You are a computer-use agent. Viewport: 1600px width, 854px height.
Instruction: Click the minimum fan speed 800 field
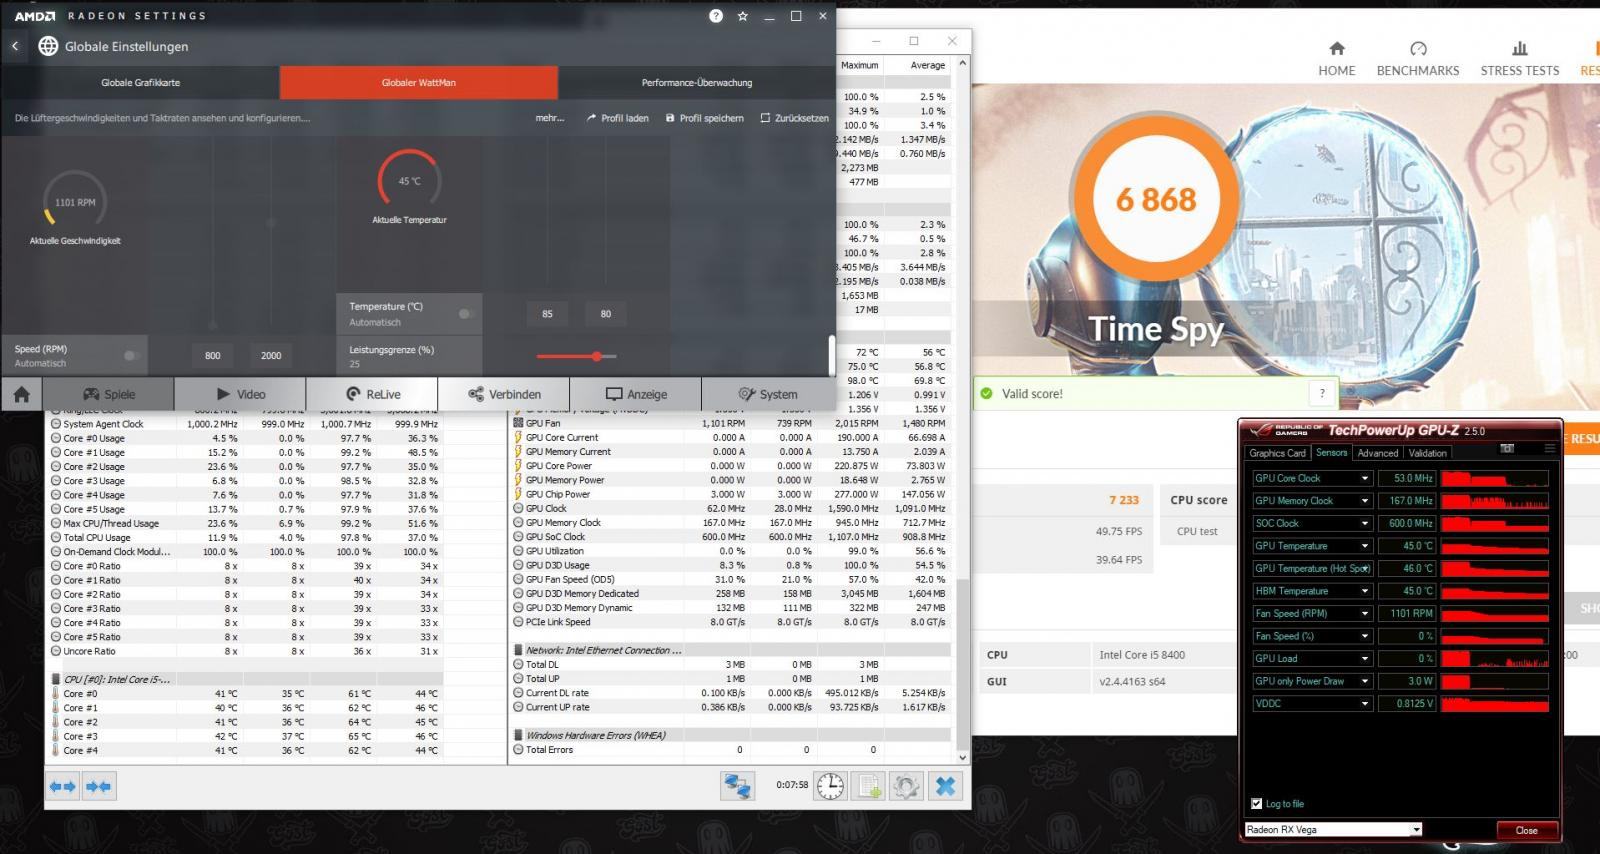213,355
